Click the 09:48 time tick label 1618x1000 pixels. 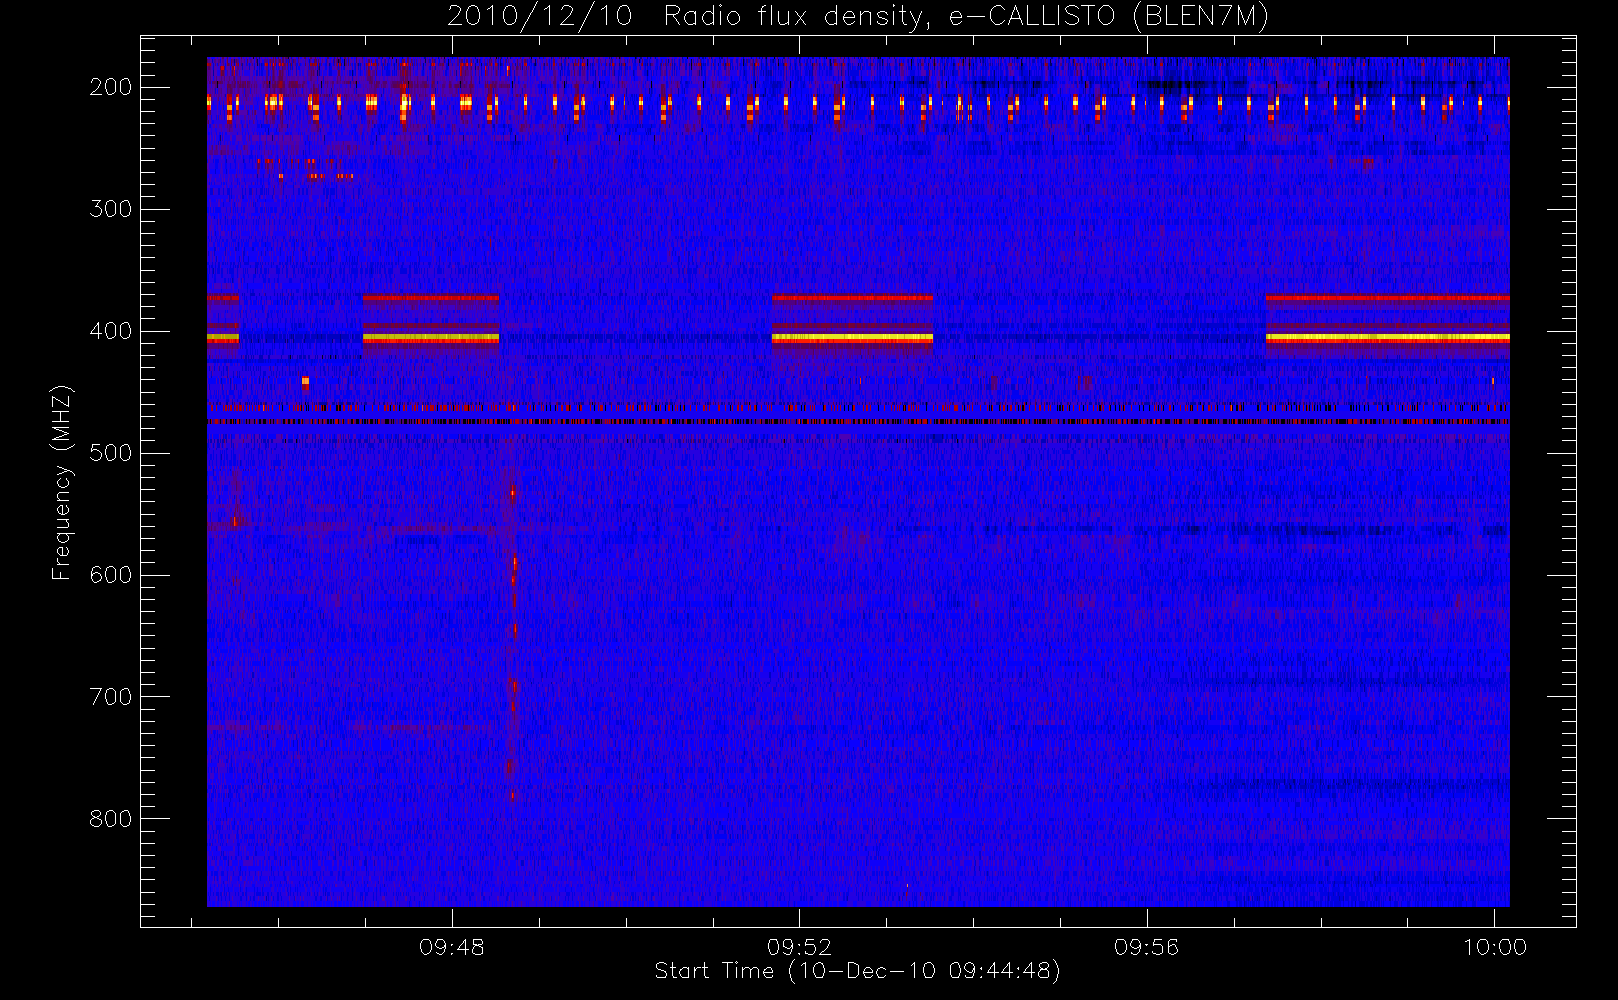click(x=452, y=947)
